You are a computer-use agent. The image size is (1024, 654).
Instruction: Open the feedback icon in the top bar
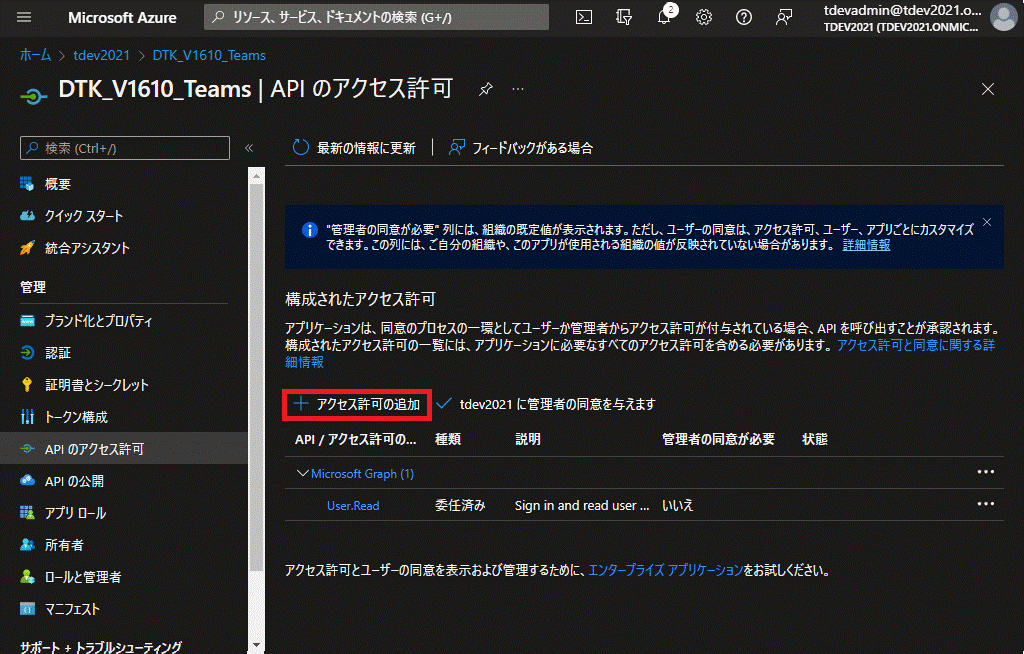[784, 17]
